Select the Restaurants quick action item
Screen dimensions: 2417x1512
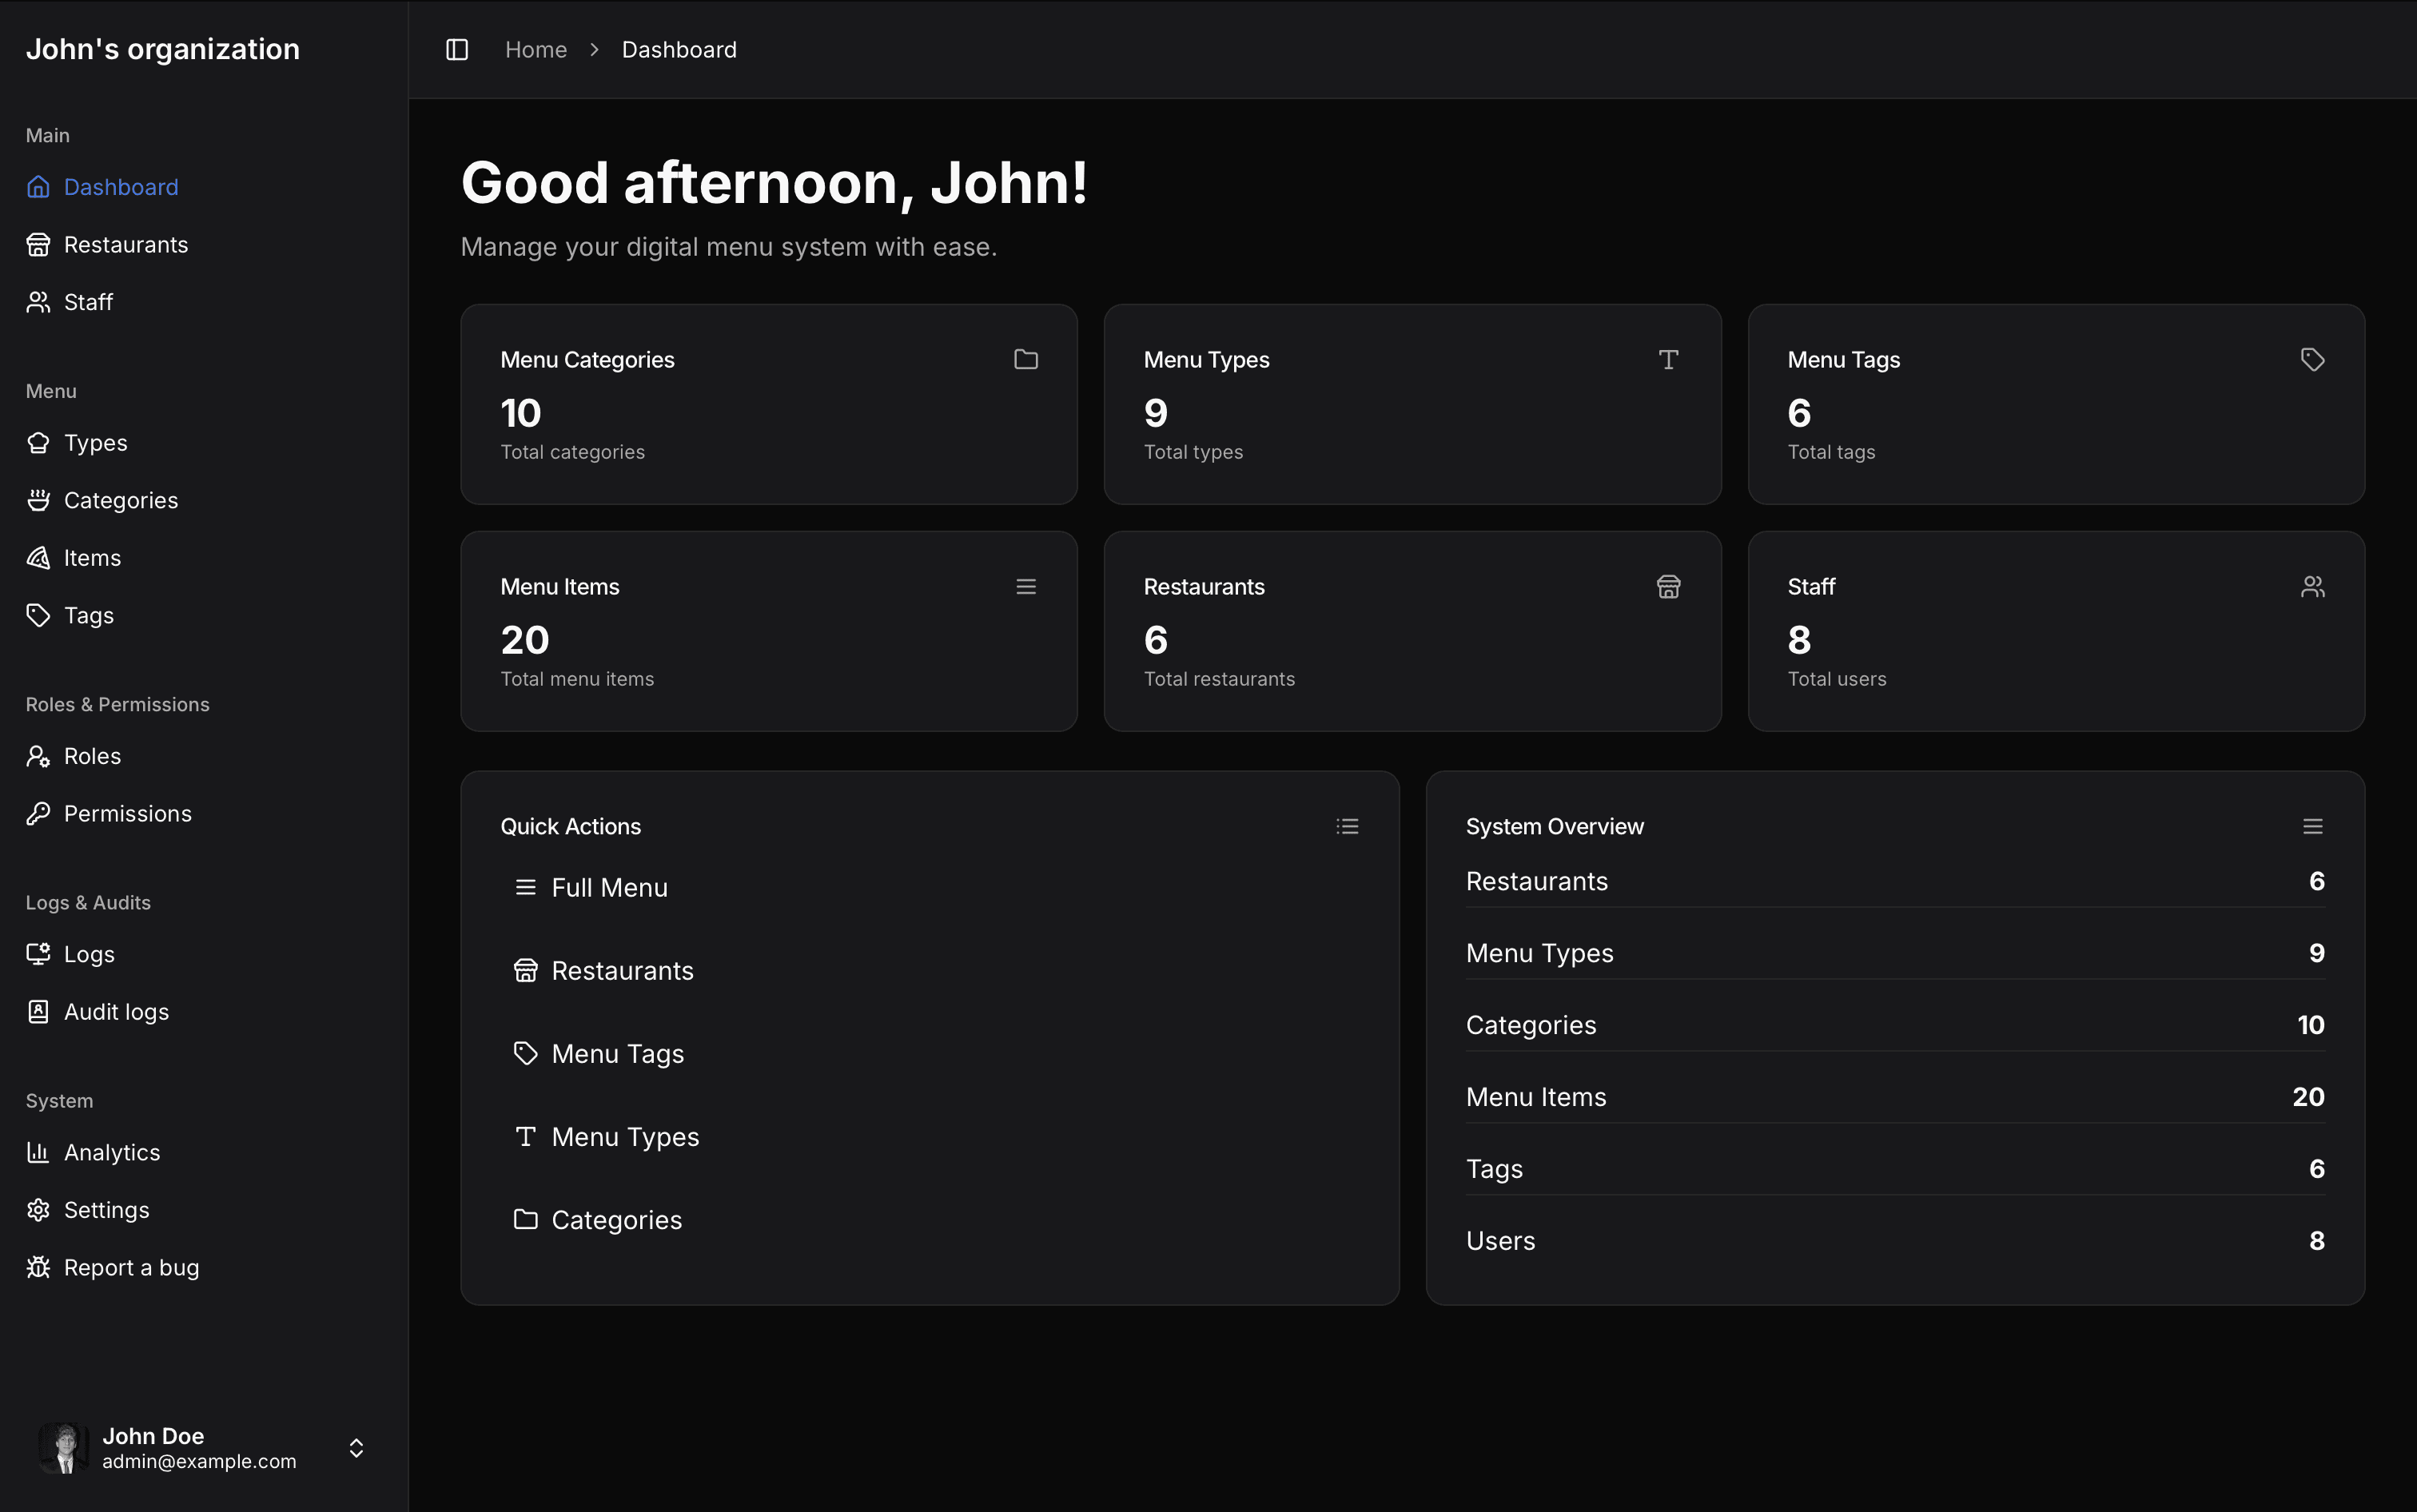coord(623,970)
